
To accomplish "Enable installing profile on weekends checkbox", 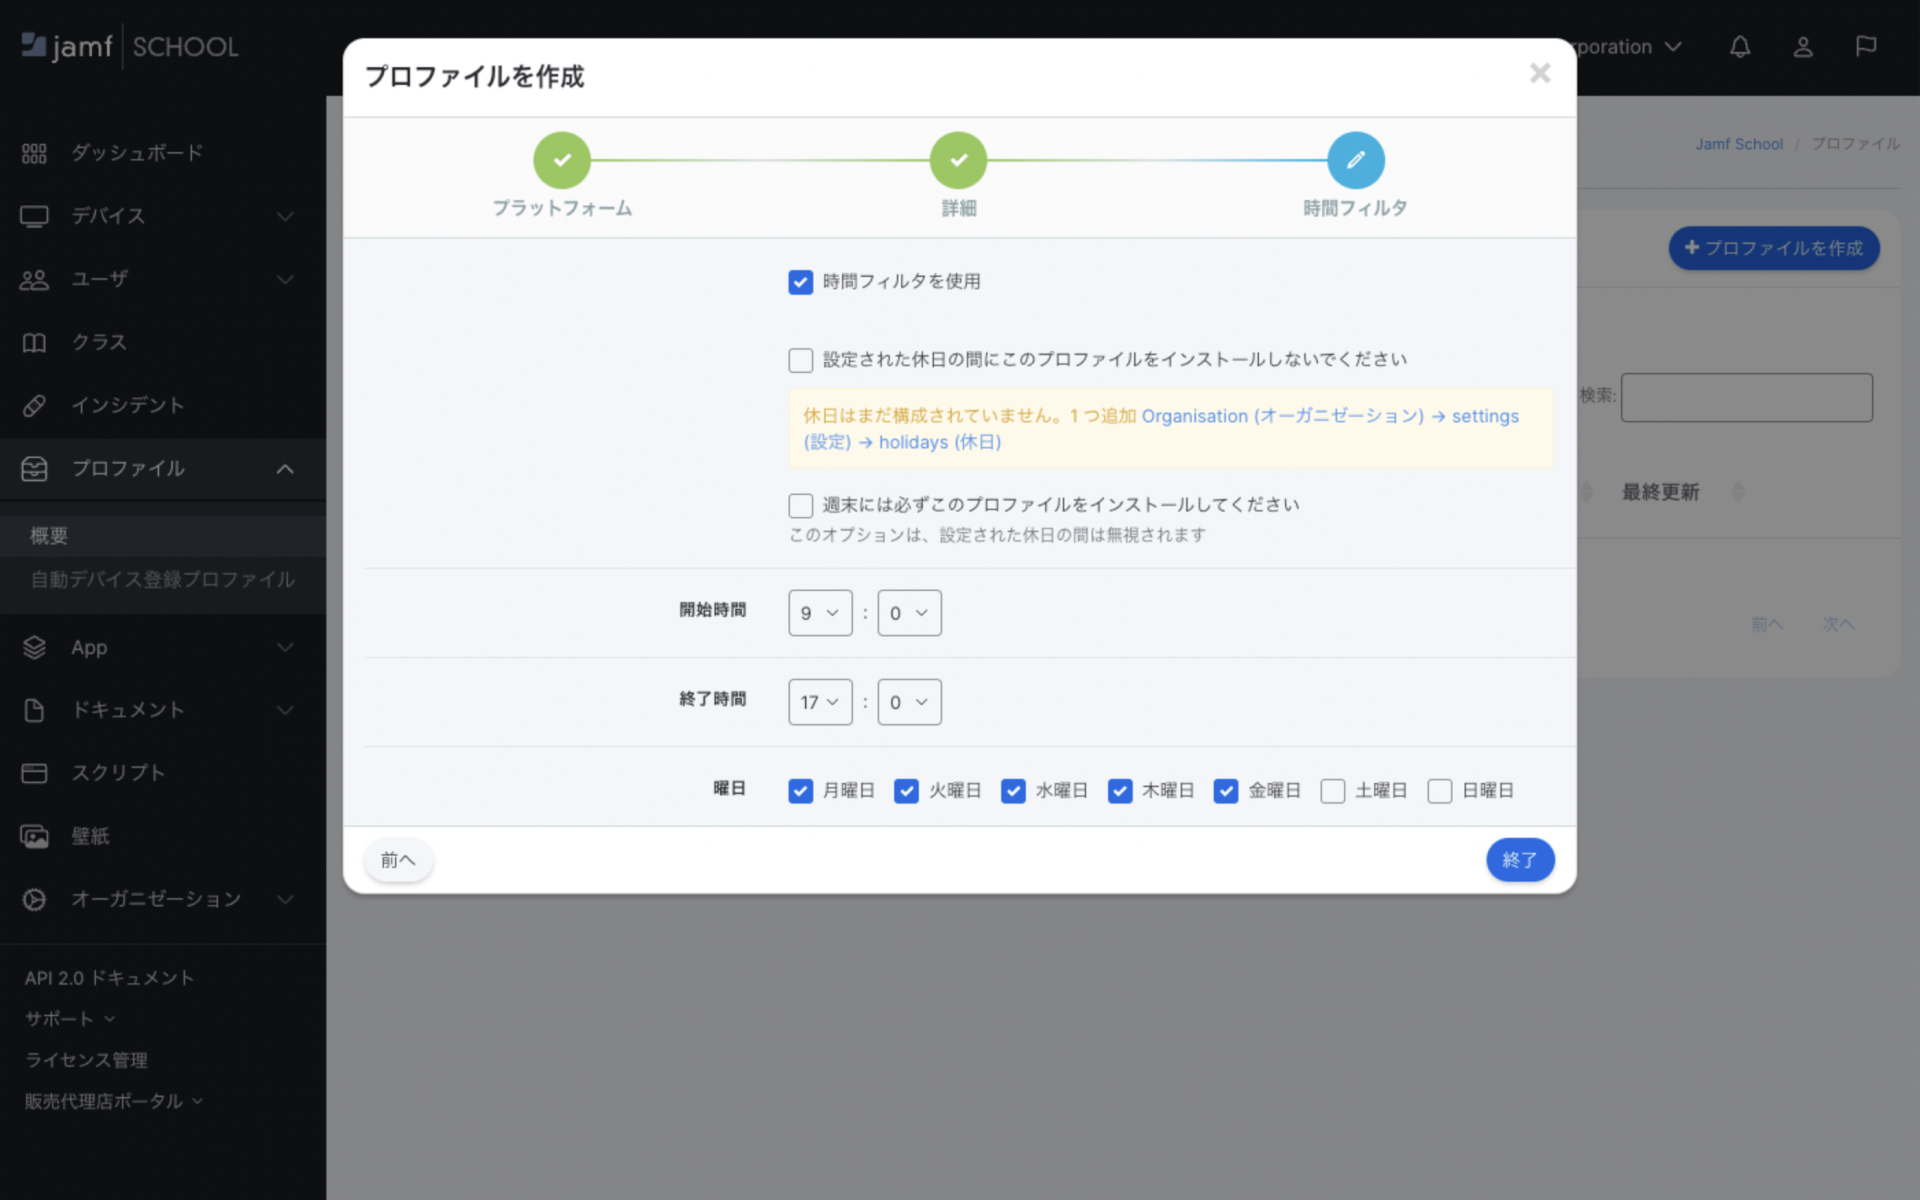I will 800,505.
